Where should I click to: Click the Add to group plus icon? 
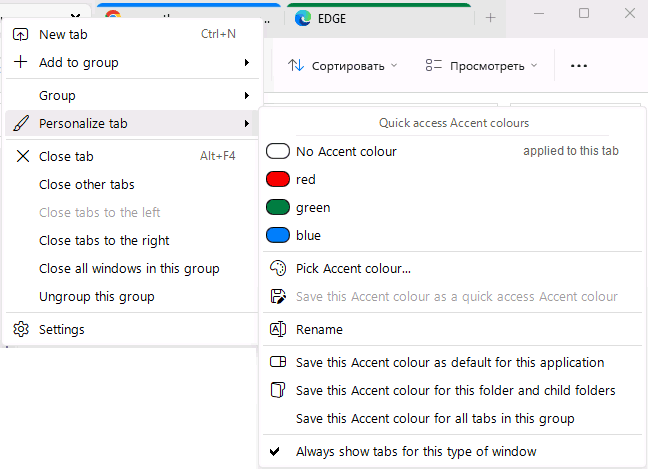click(21, 62)
